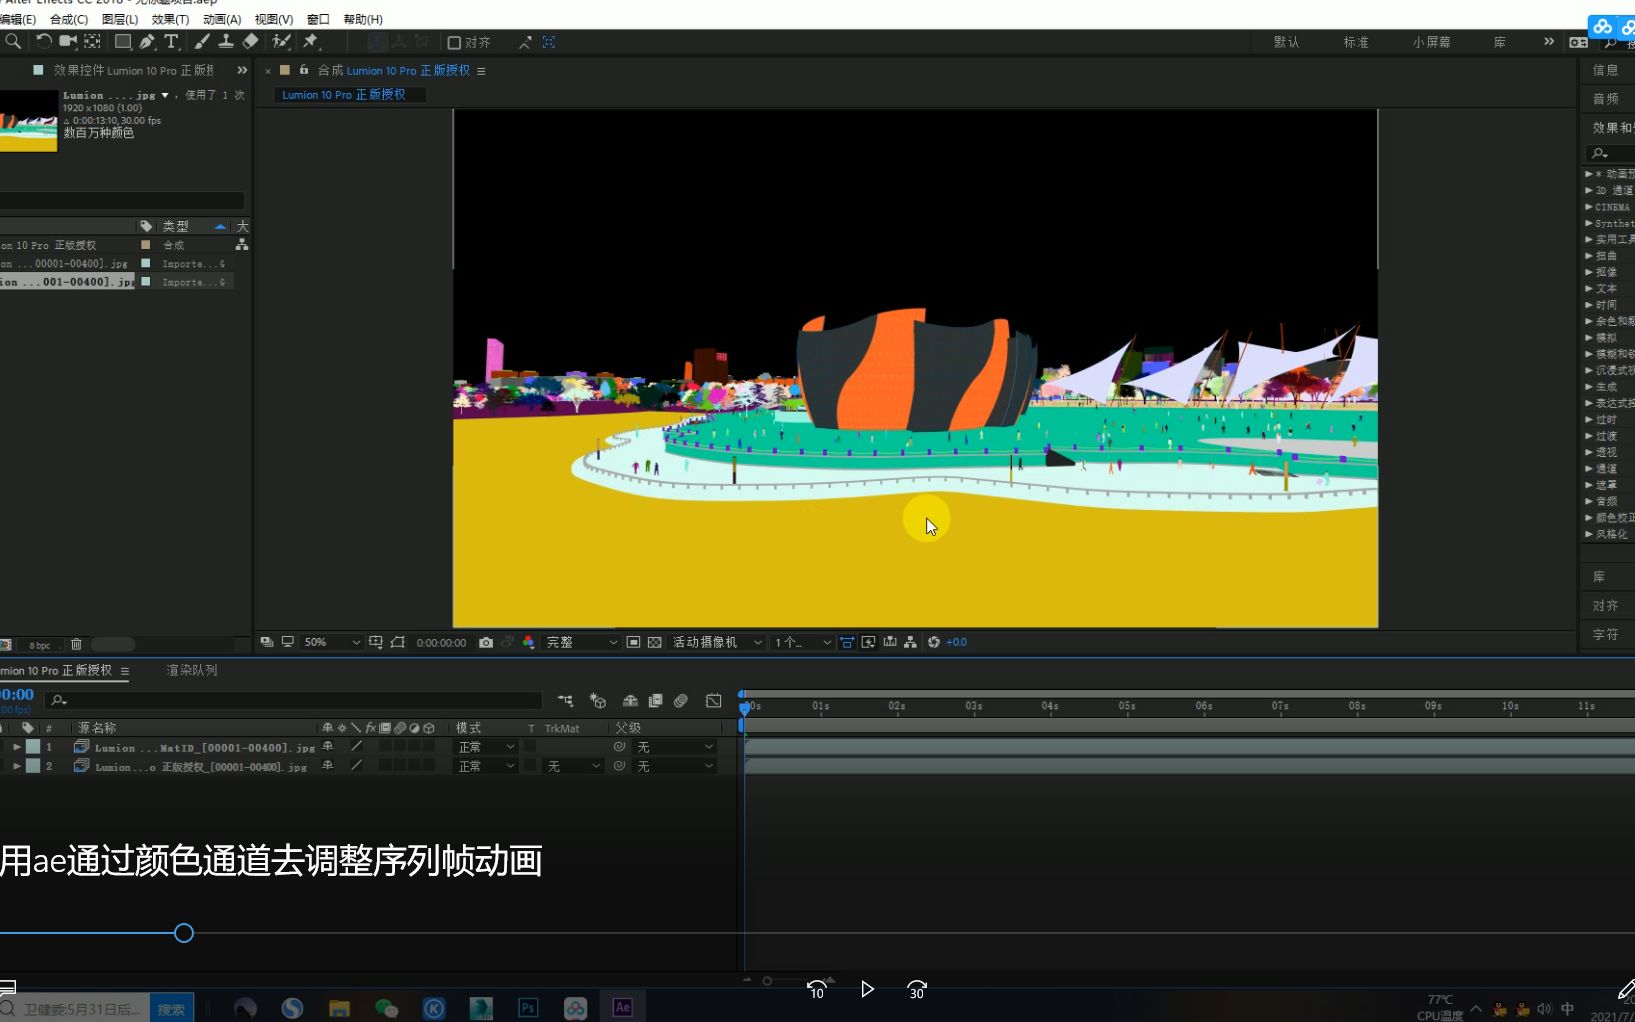
Task: Toggle shy switch for layer 2
Action: pos(327,766)
